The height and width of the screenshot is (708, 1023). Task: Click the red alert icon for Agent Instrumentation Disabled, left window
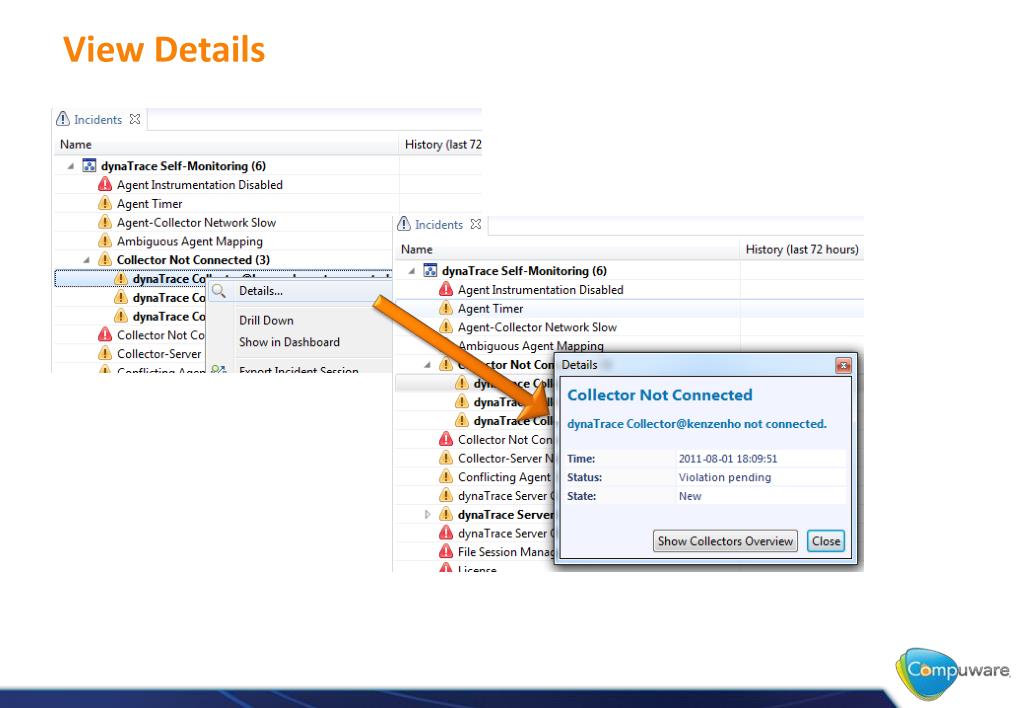[105, 184]
